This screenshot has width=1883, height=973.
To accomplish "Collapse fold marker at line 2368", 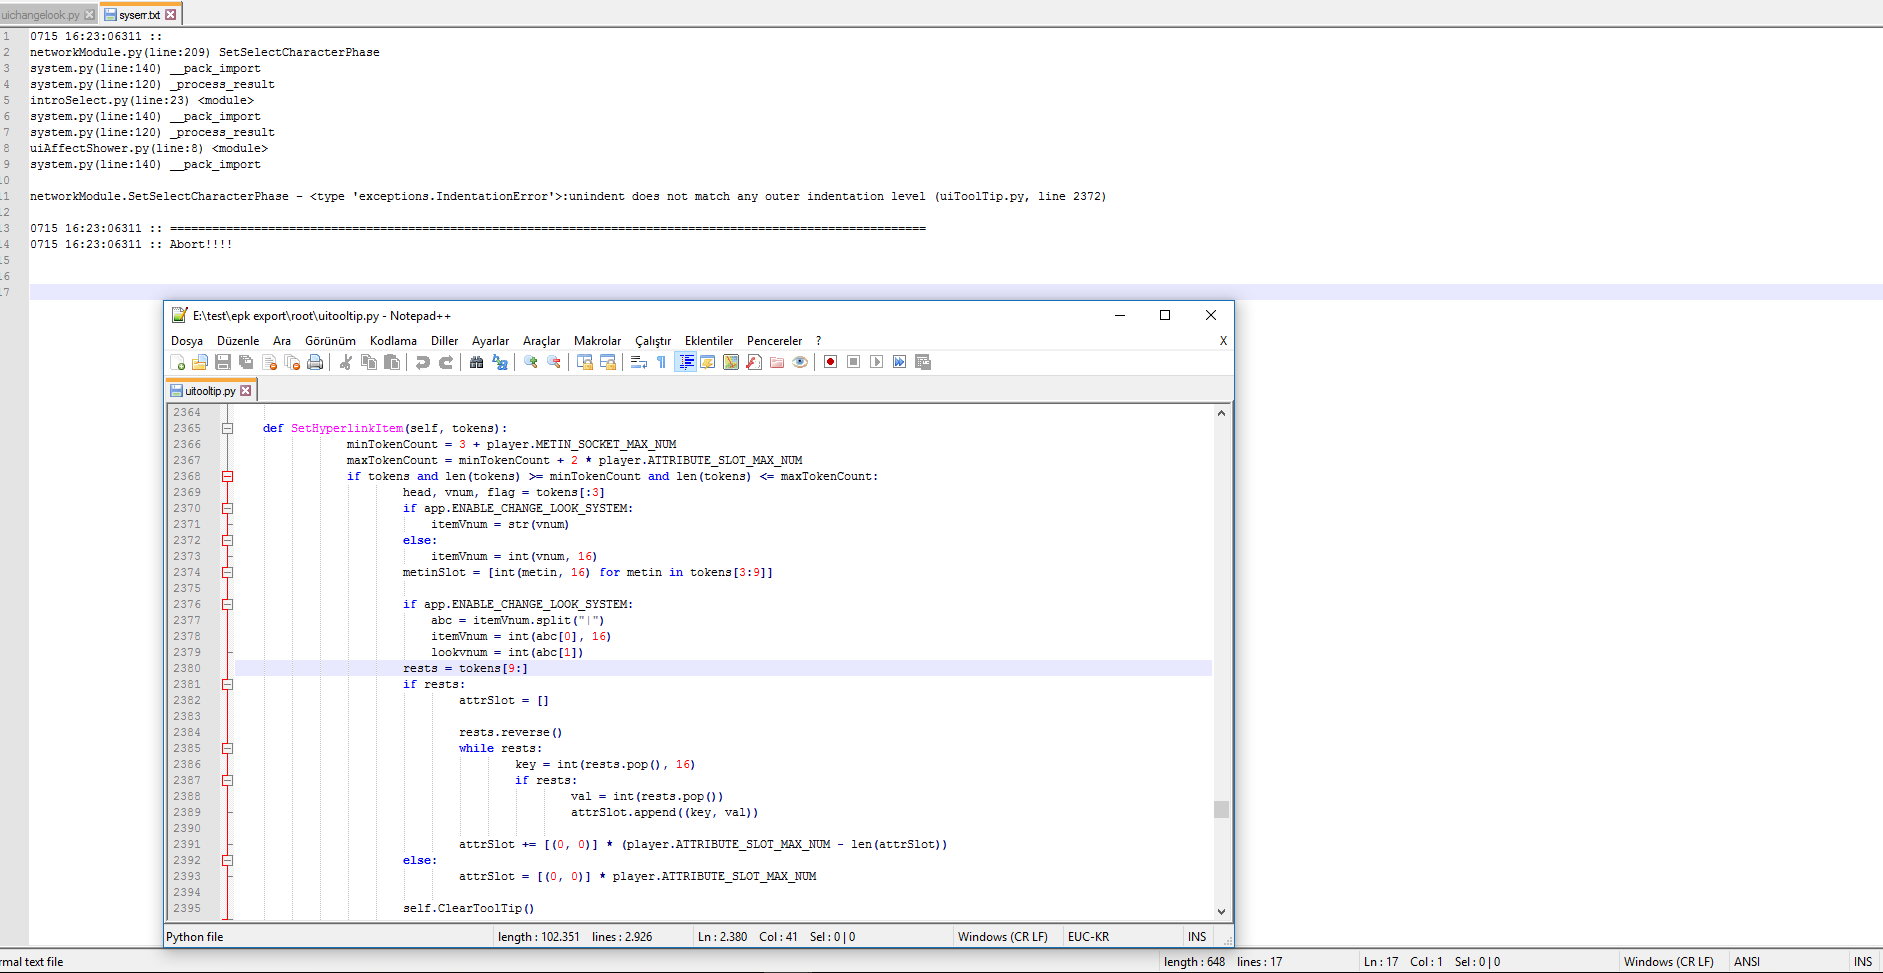I will pos(227,476).
